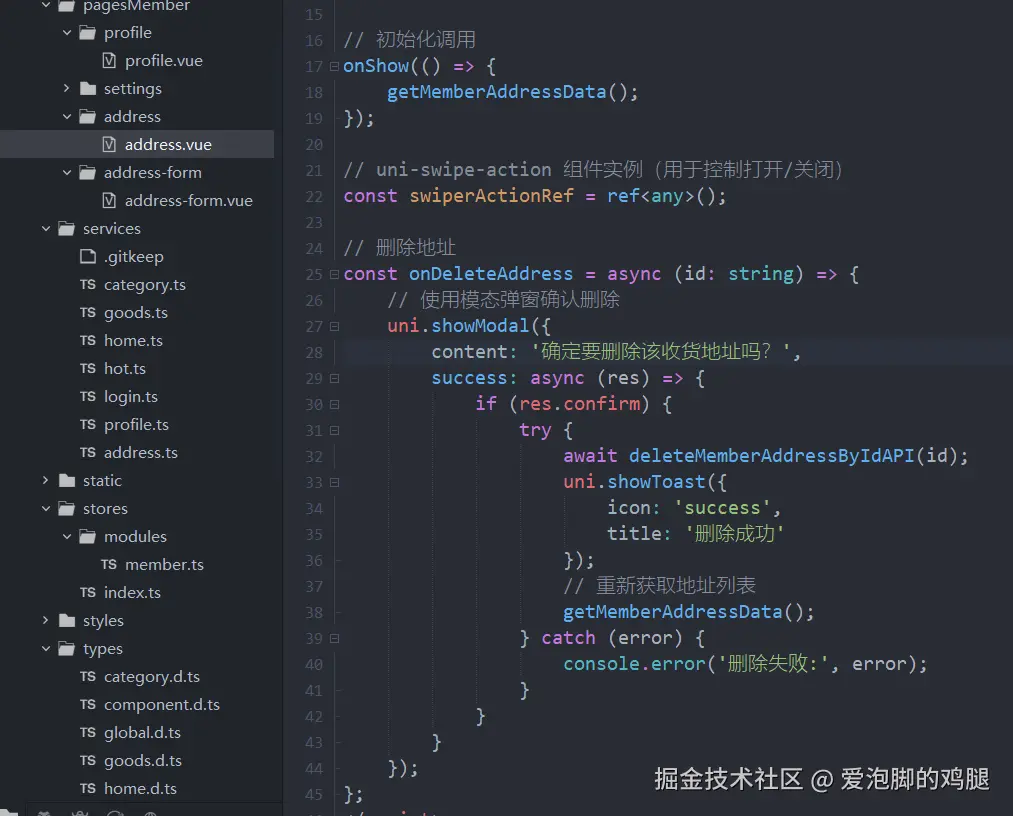Click the settings folder icon
The image size is (1013, 816).
(x=87, y=89)
